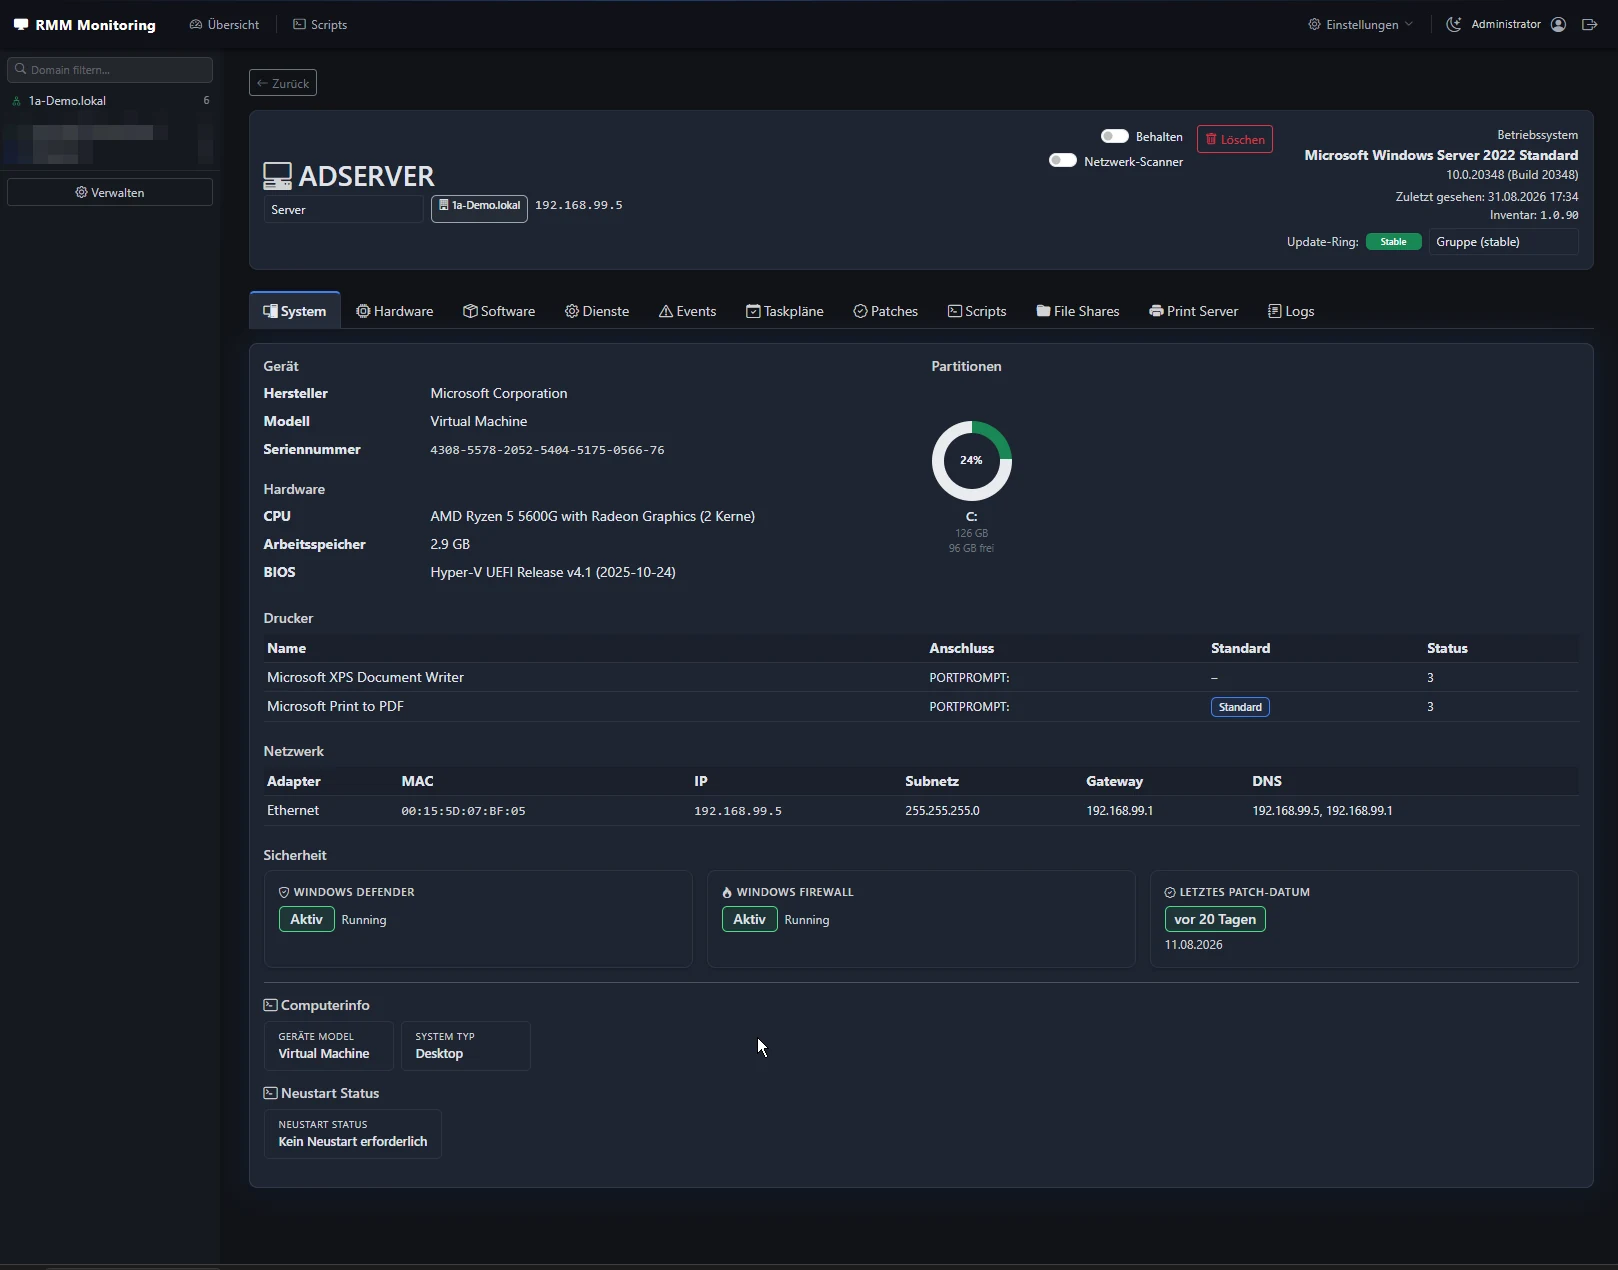Switch to the Software tab
This screenshot has width=1618, height=1270.
tap(499, 311)
